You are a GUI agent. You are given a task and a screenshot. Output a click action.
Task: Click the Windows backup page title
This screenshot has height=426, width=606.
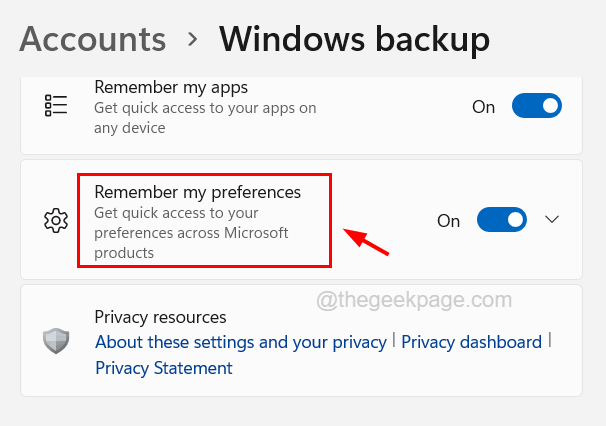(354, 39)
